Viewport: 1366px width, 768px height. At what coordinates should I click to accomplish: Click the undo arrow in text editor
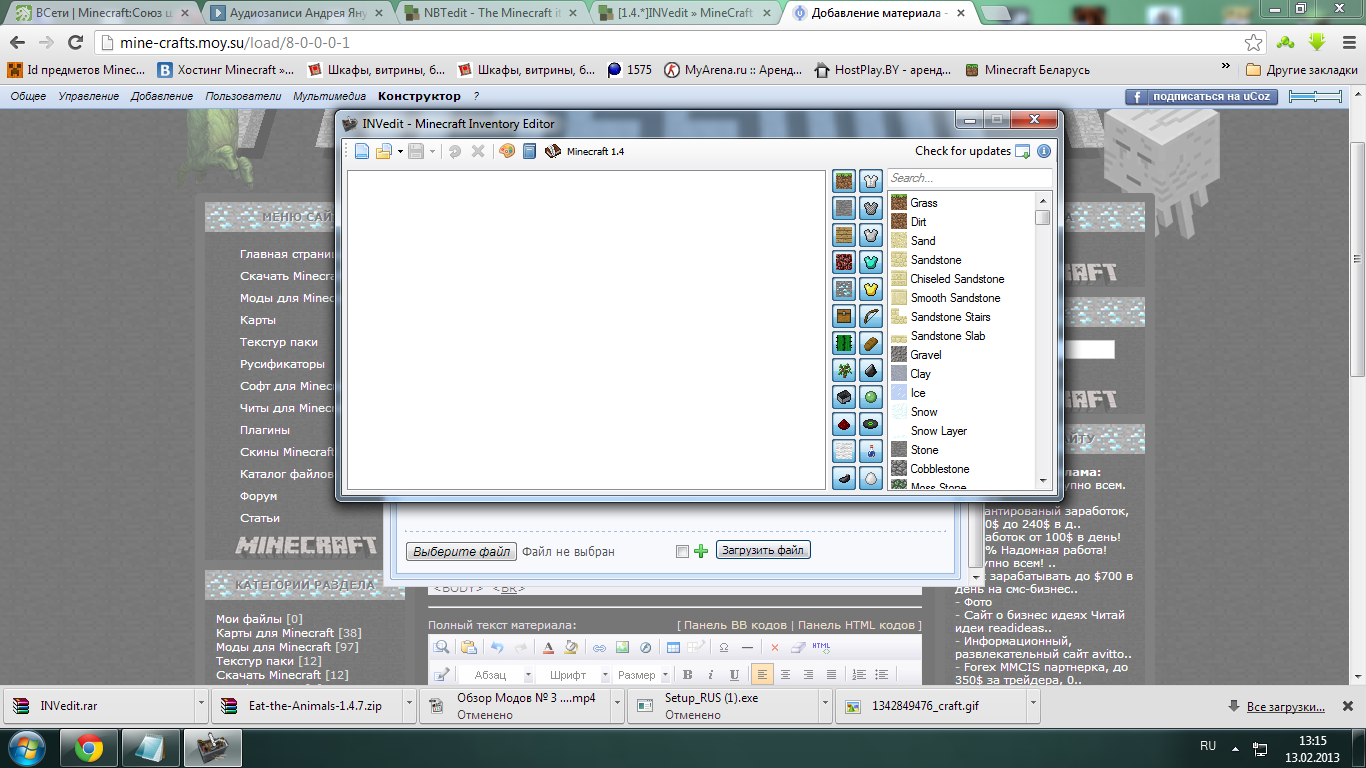tap(497, 647)
